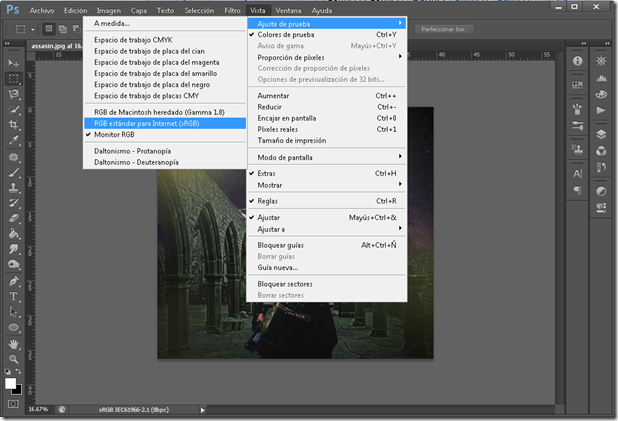Choose Bloquear guías command
The height and width of the screenshot is (421, 618).
[x=327, y=245]
